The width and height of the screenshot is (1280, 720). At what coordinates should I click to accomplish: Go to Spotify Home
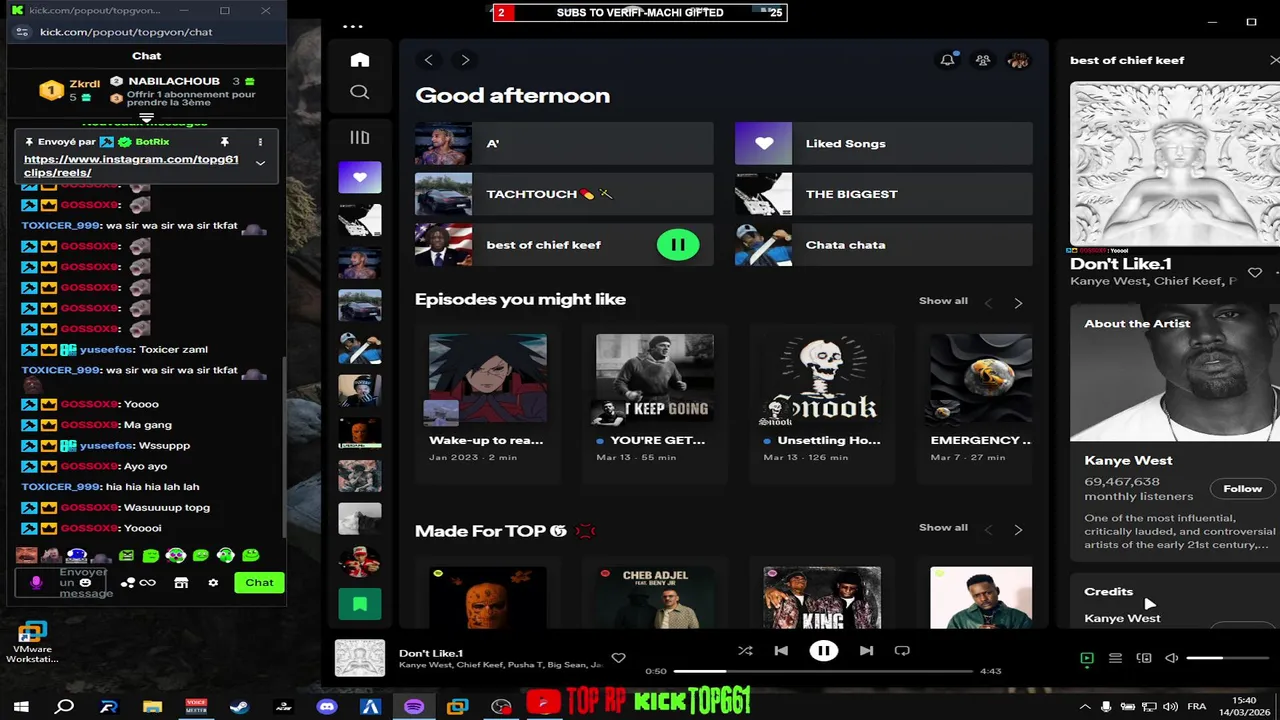pos(360,60)
